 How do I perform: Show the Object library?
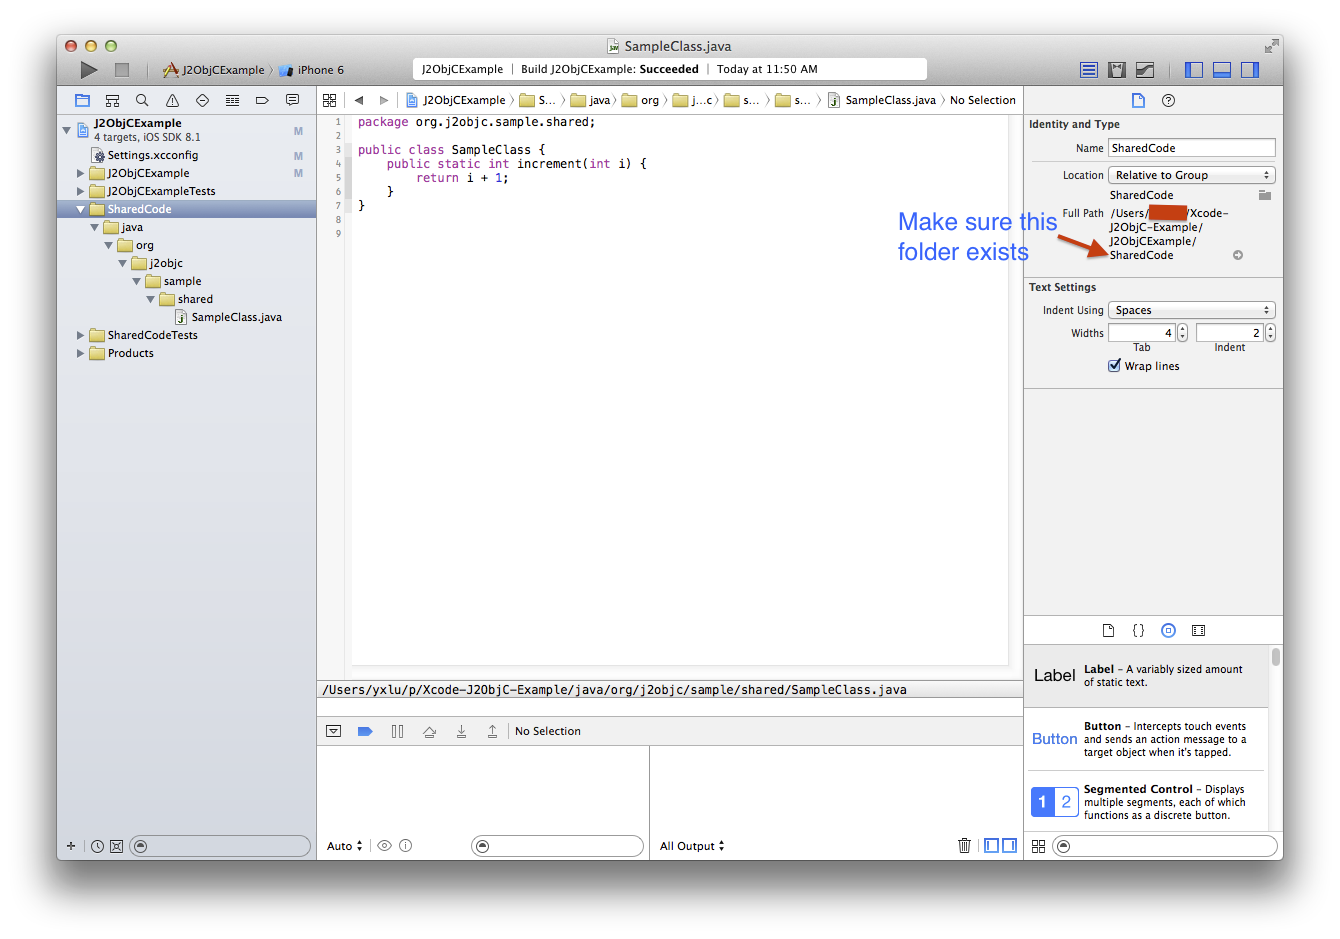(x=1168, y=630)
